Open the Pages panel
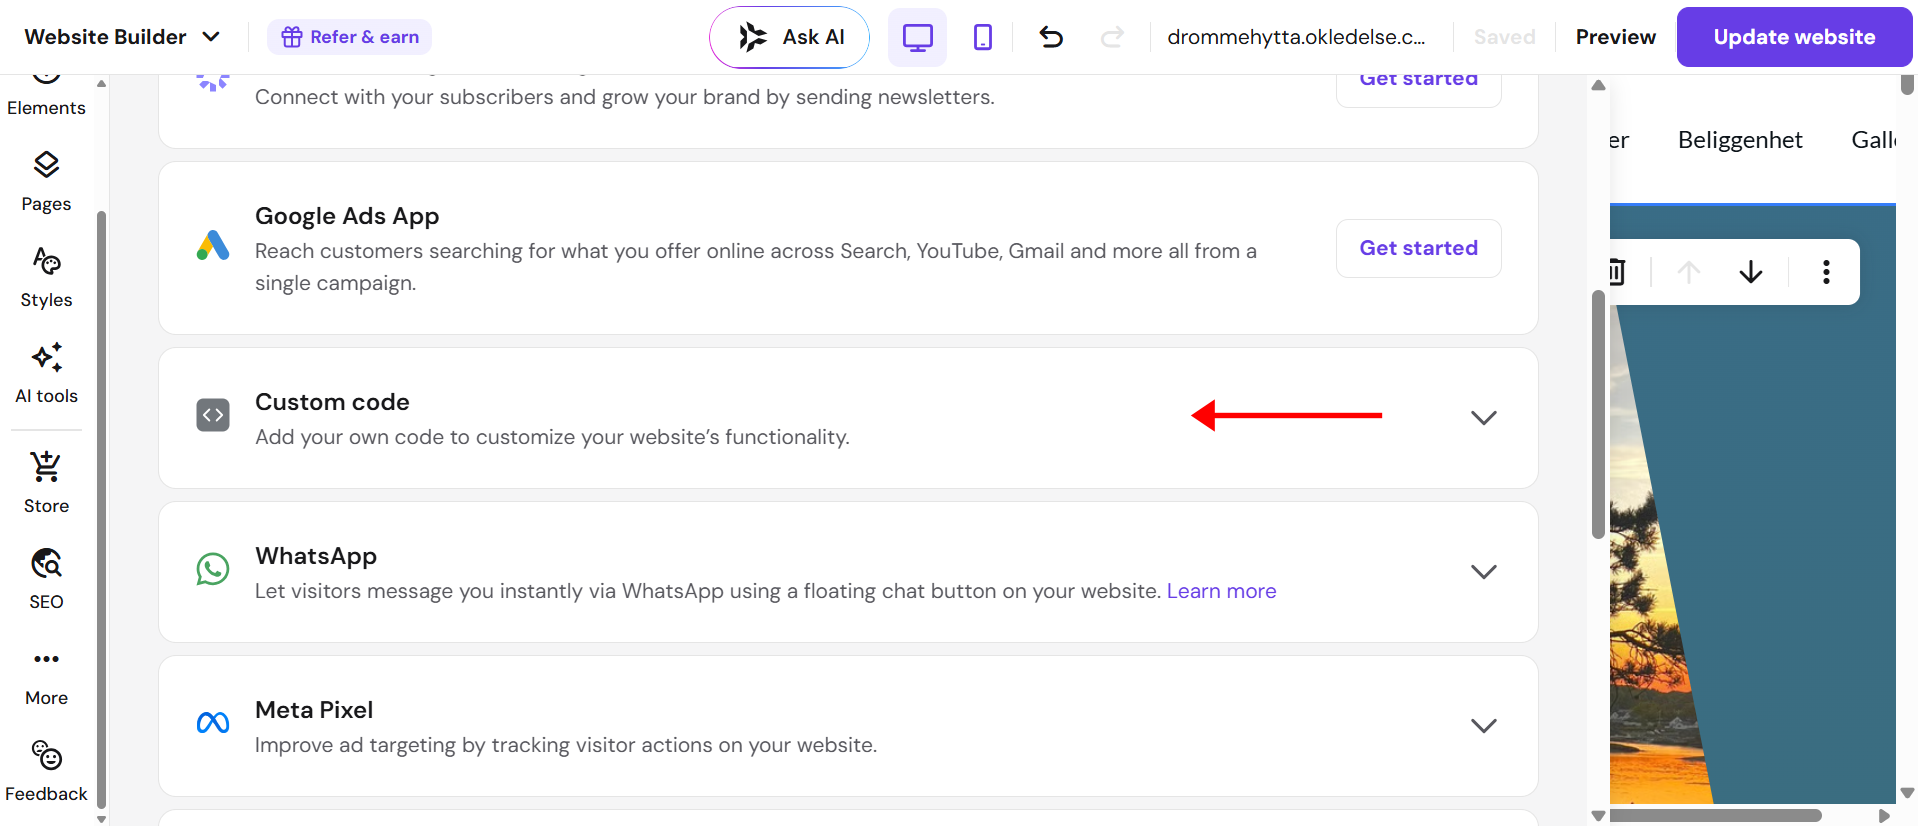 coord(46,181)
